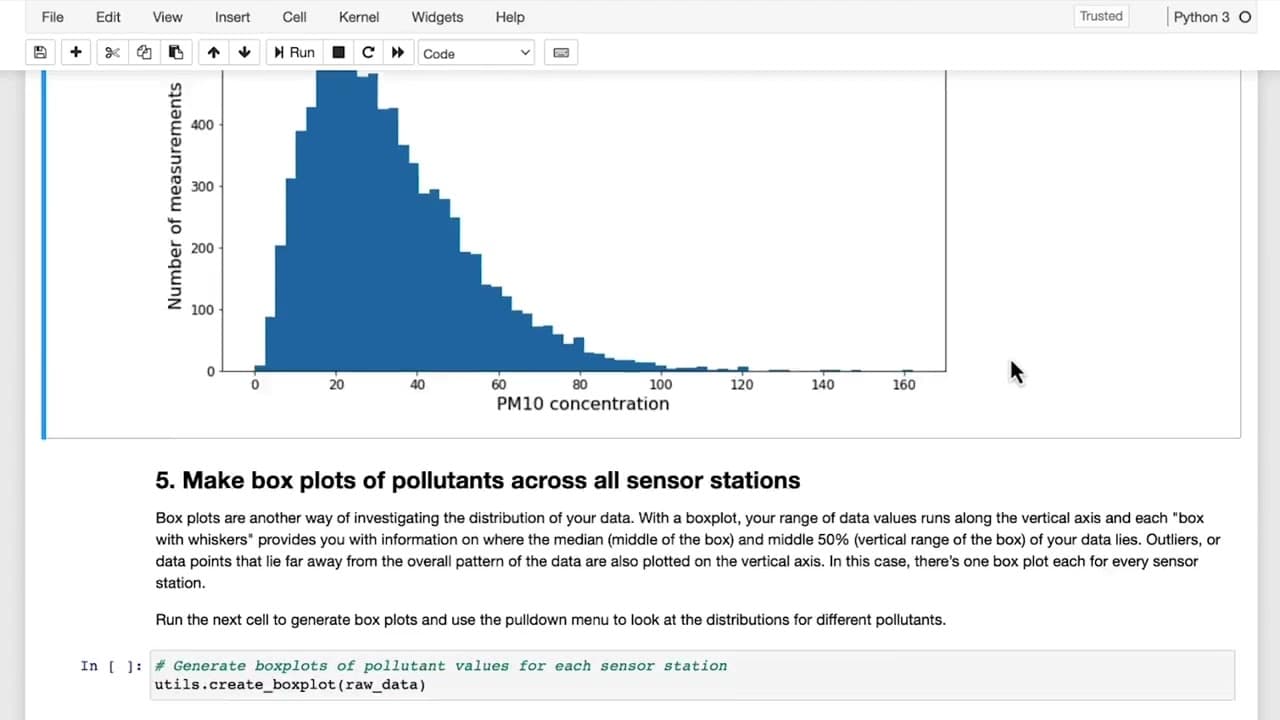This screenshot has height=720, width=1280.
Task: Copy selected cells icon
Action: tap(144, 53)
